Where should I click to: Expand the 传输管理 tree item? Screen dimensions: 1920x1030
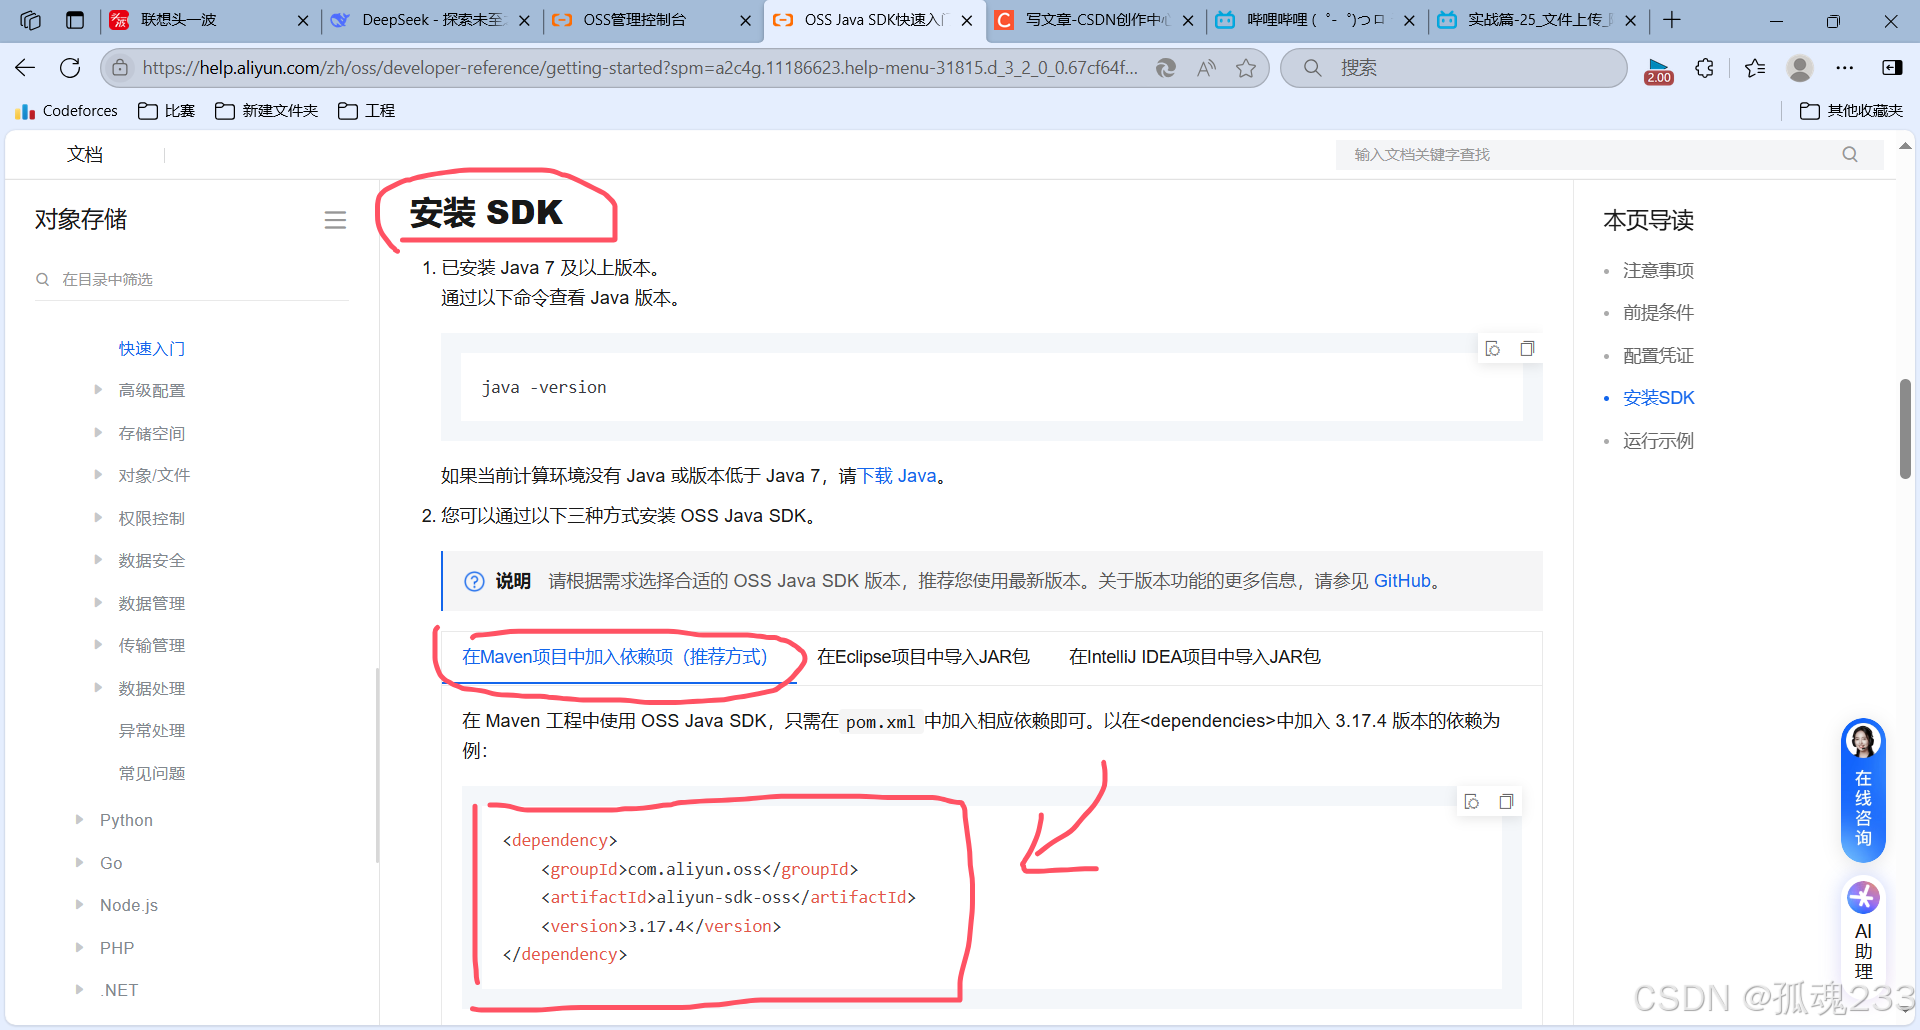[x=98, y=645]
